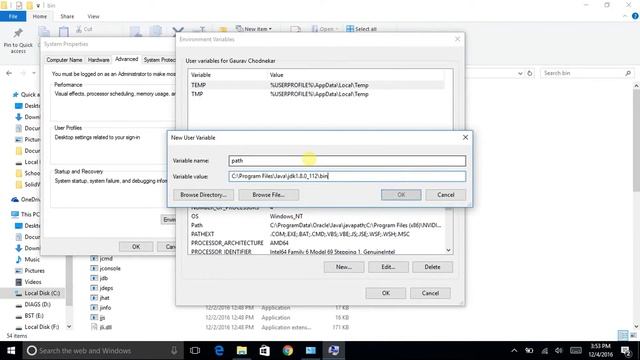Select Computer Name tab in System Properties
This screenshot has height=360, width=640.
coord(64,60)
